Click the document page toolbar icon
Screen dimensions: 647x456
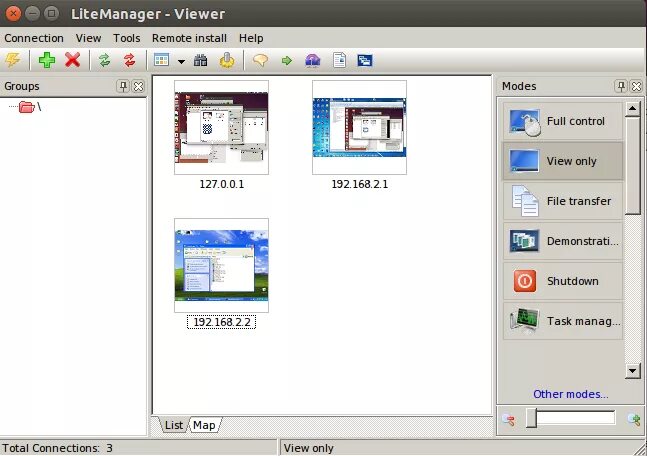click(x=339, y=60)
